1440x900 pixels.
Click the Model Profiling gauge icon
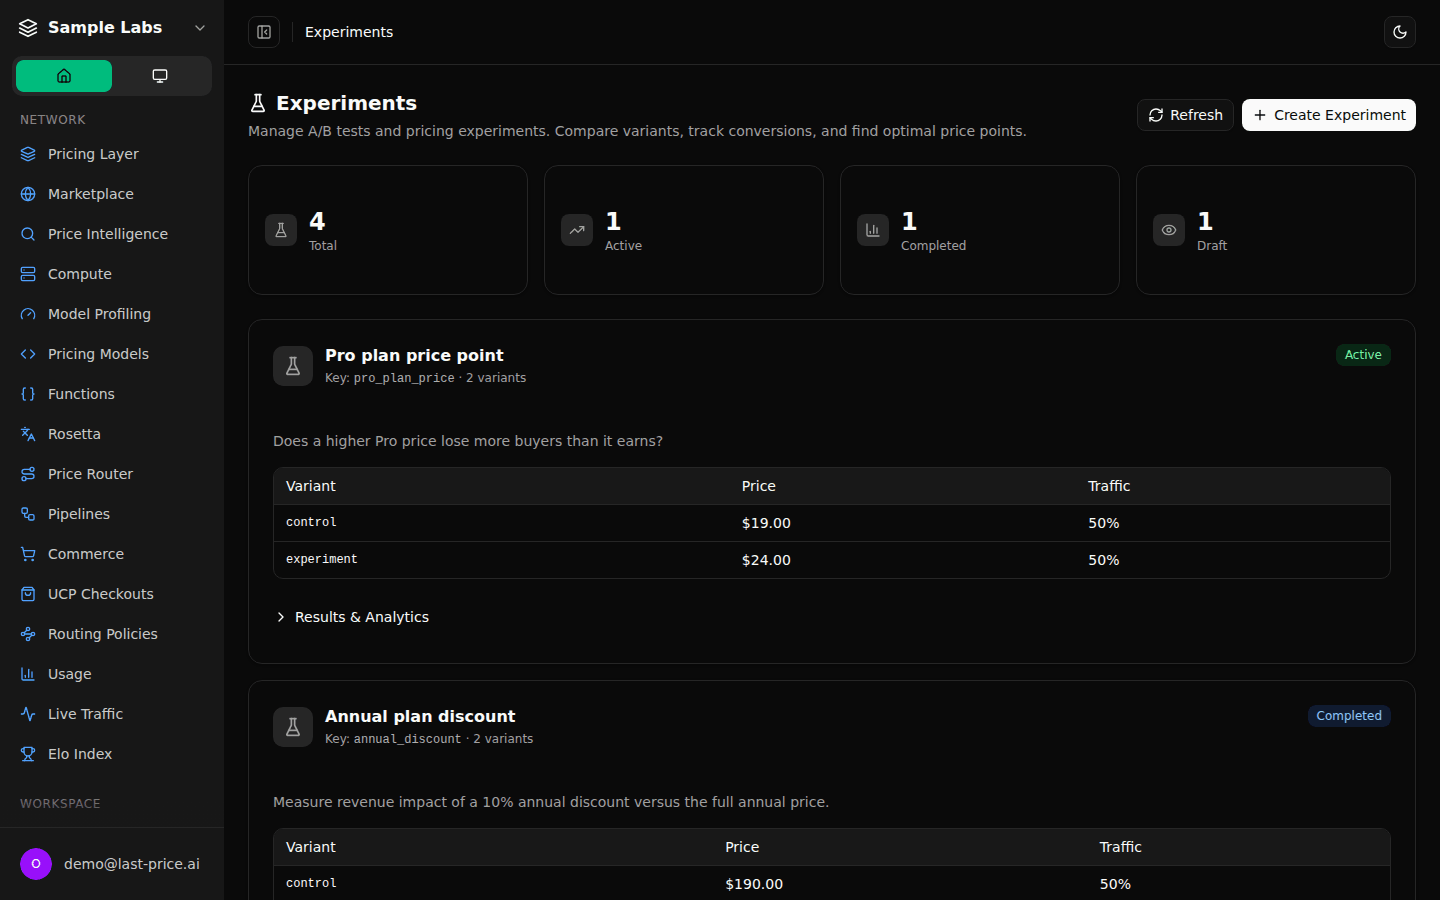coord(28,314)
